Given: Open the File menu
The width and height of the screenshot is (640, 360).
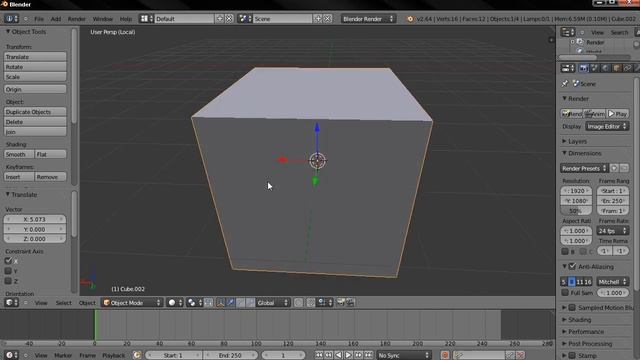Looking at the screenshot, I should pyautogui.click(x=39, y=19).
